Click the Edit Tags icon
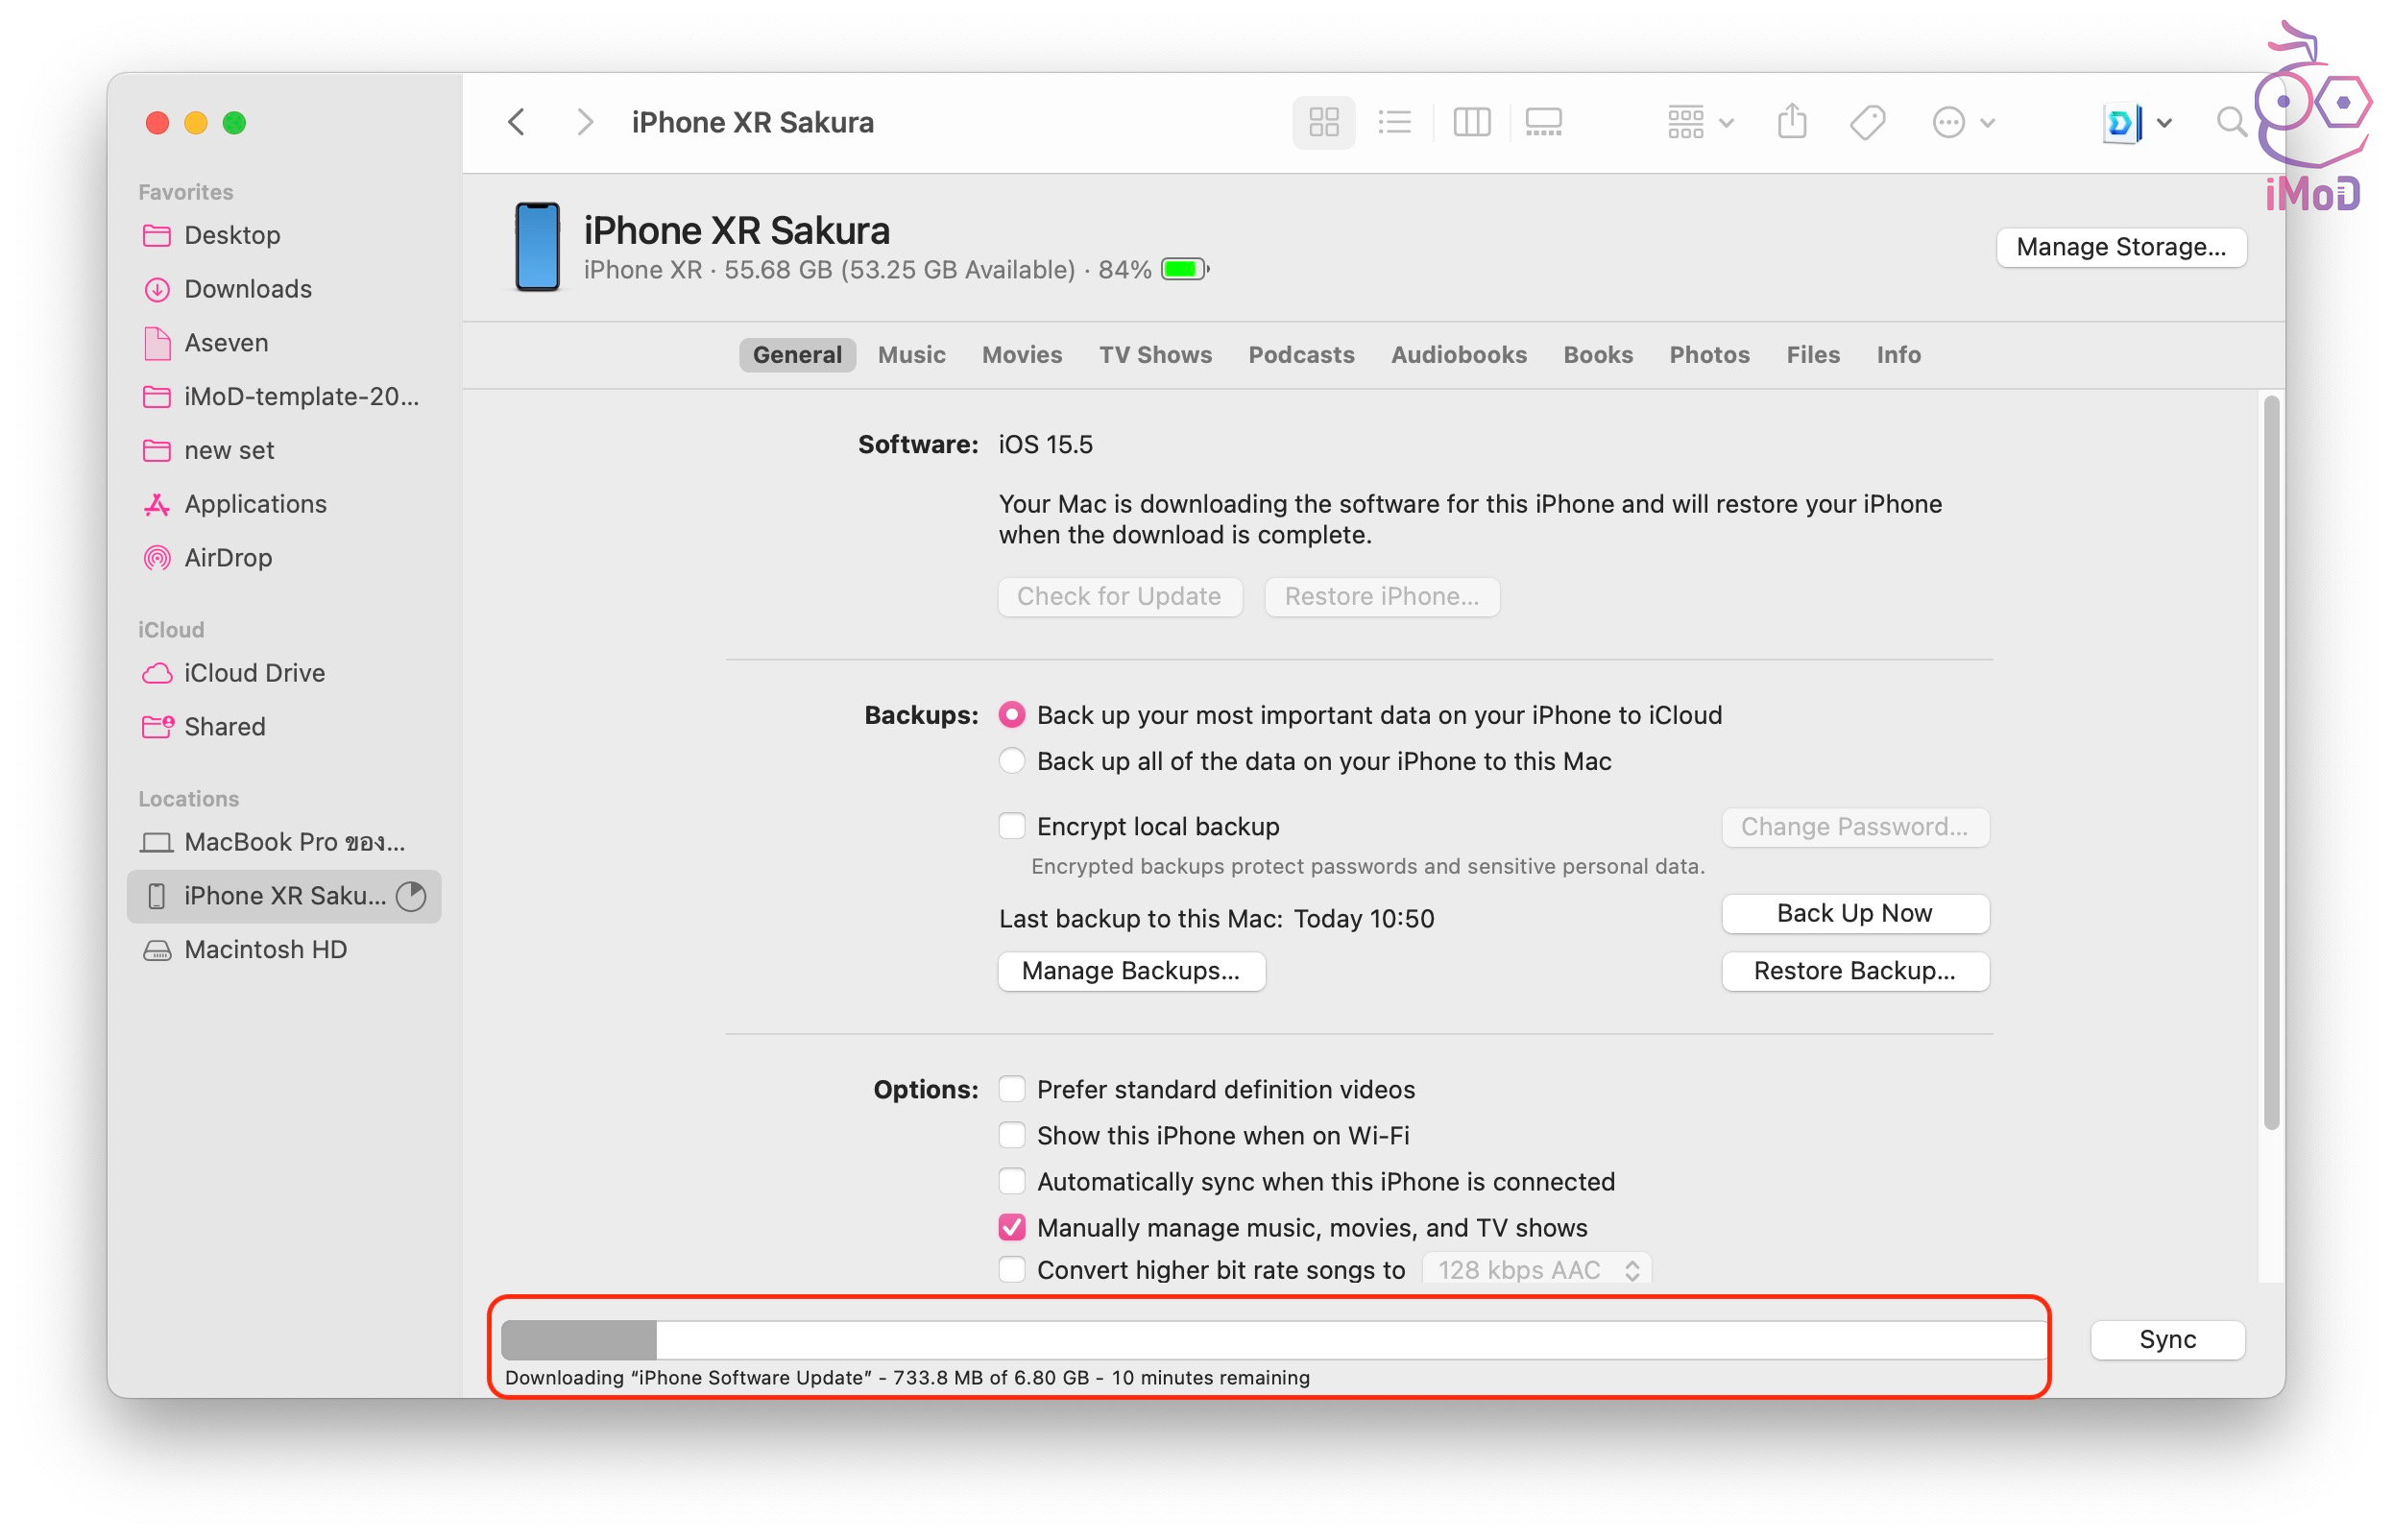 pyautogui.click(x=1866, y=122)
